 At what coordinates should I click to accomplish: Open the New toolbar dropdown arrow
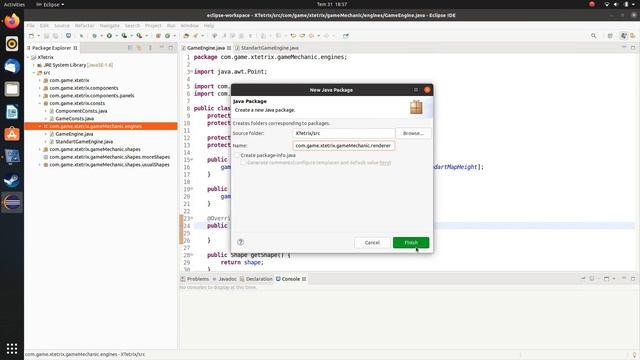(38, 36)
